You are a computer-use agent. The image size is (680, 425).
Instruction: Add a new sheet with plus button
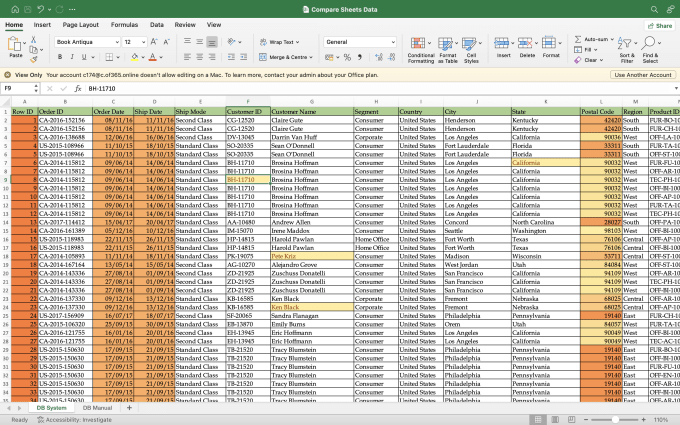129,408
